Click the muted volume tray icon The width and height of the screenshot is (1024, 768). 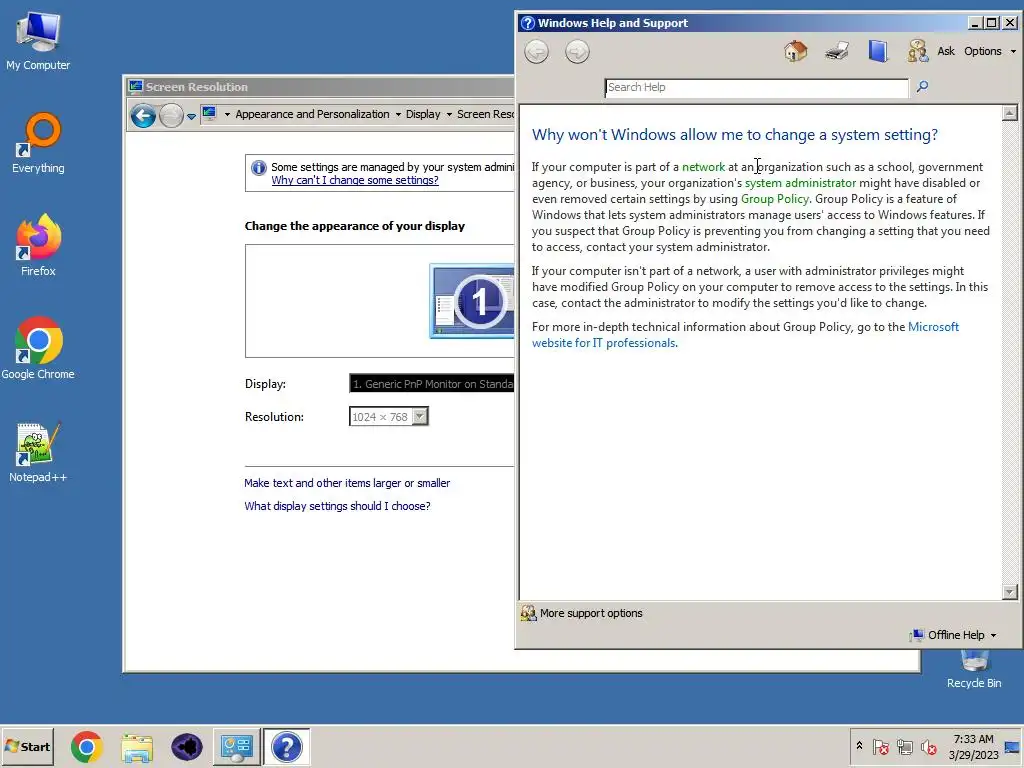(x=928, y=746)
